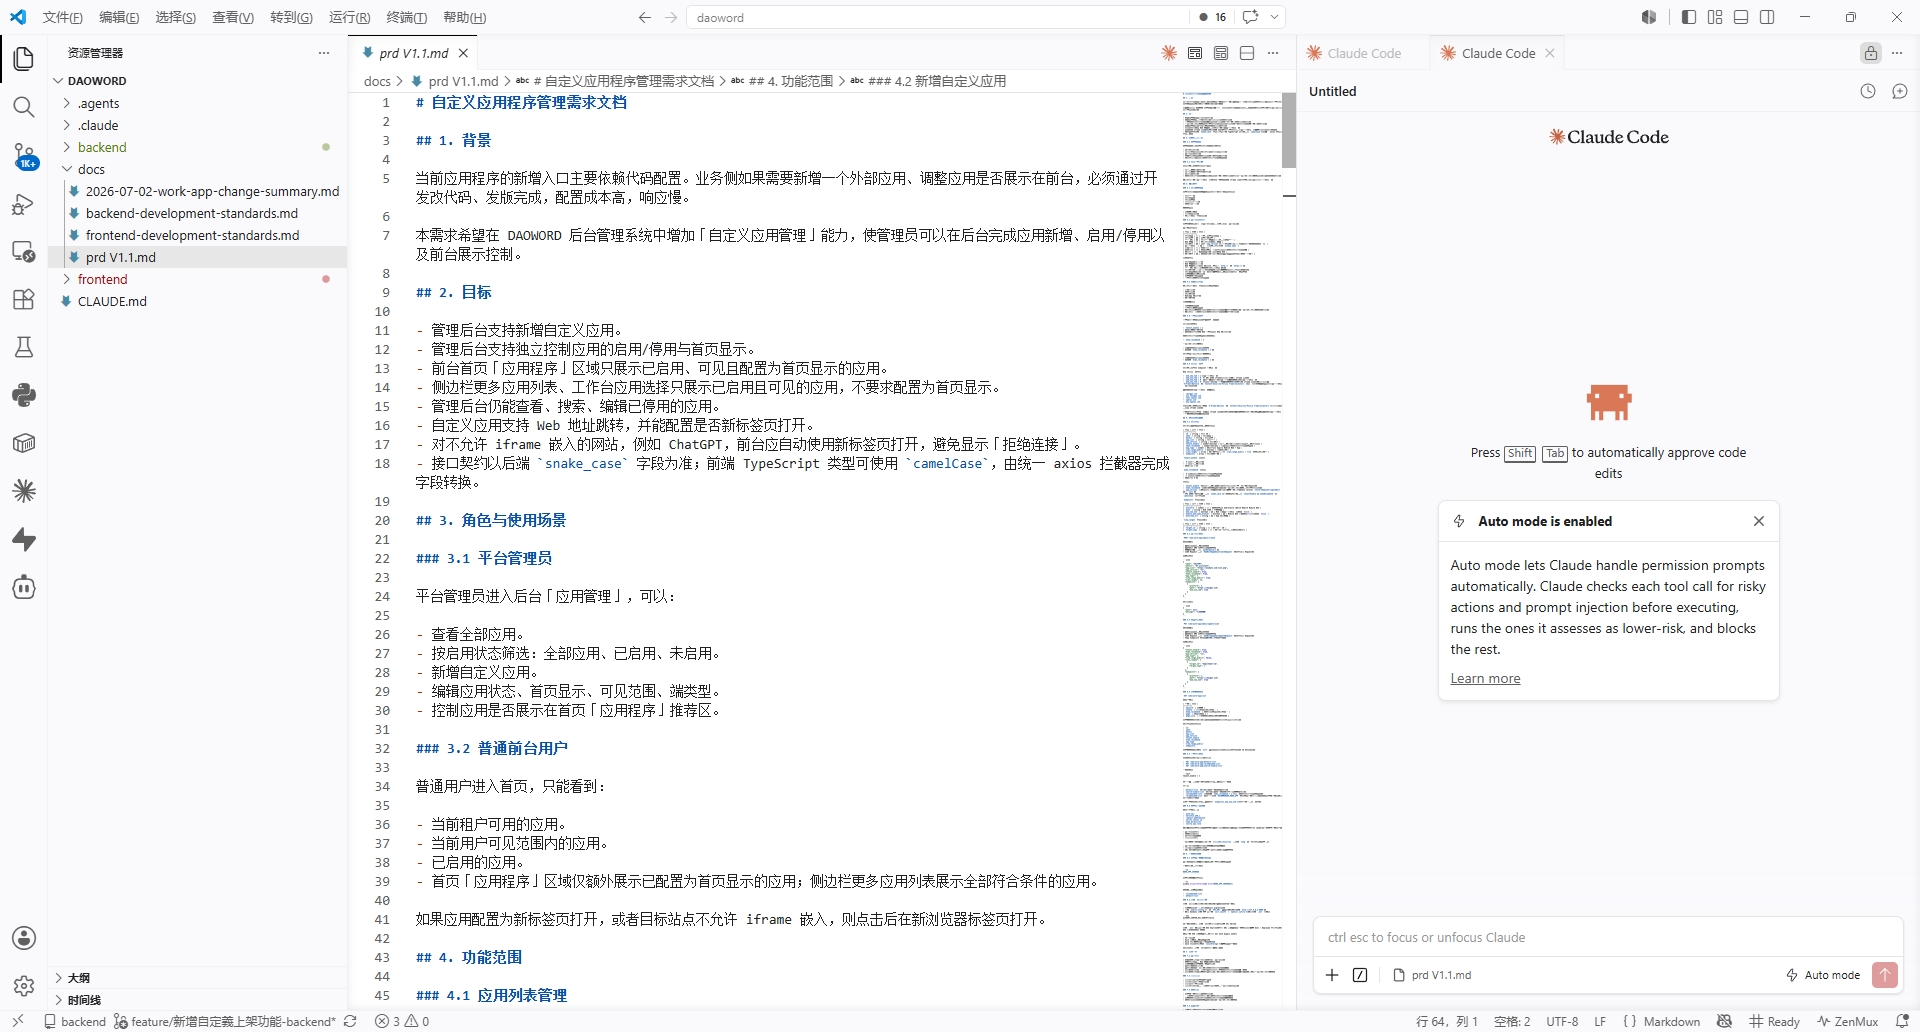Focus the Claude message input field
Image resolution: width=1920 pixels, height=1032 pixels.
[x=1607, y=937]
